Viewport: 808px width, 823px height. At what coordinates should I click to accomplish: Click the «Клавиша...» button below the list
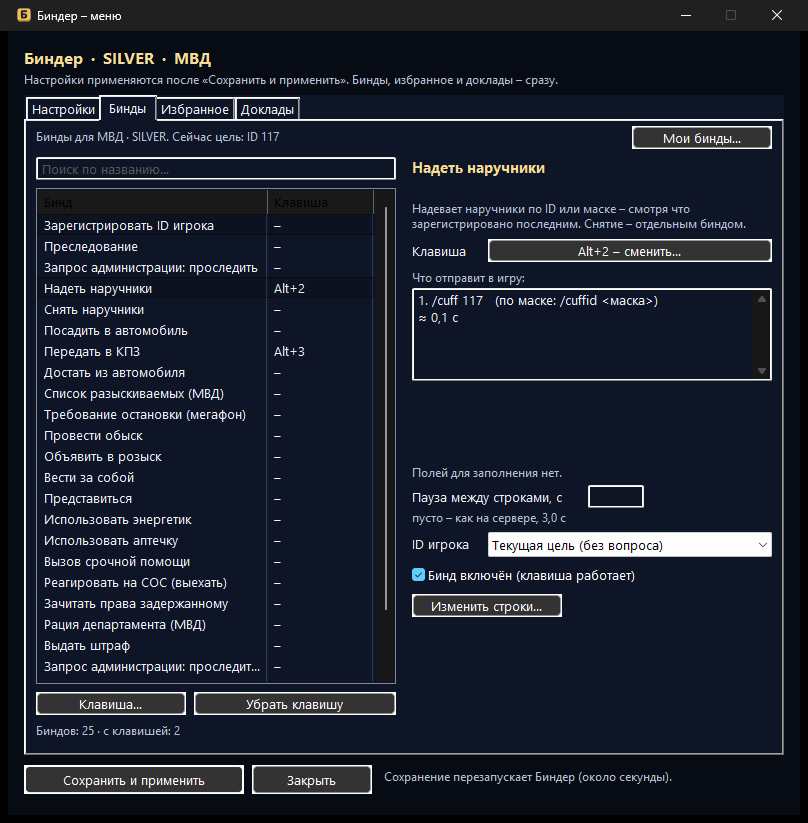tap(111, 704)
